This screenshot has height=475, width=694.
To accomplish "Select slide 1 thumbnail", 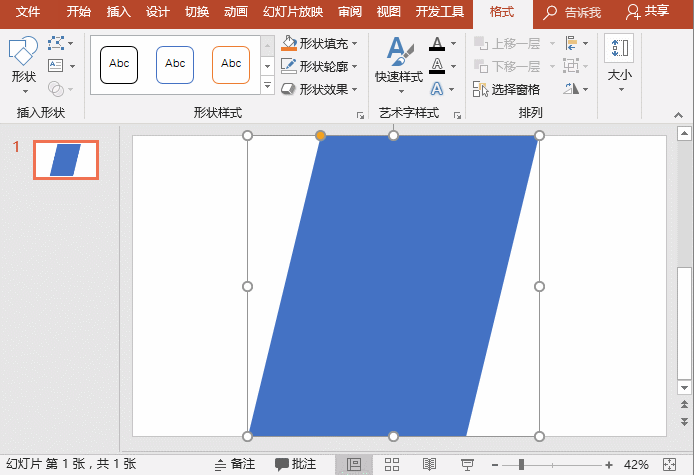I will (x=66, y=160).
